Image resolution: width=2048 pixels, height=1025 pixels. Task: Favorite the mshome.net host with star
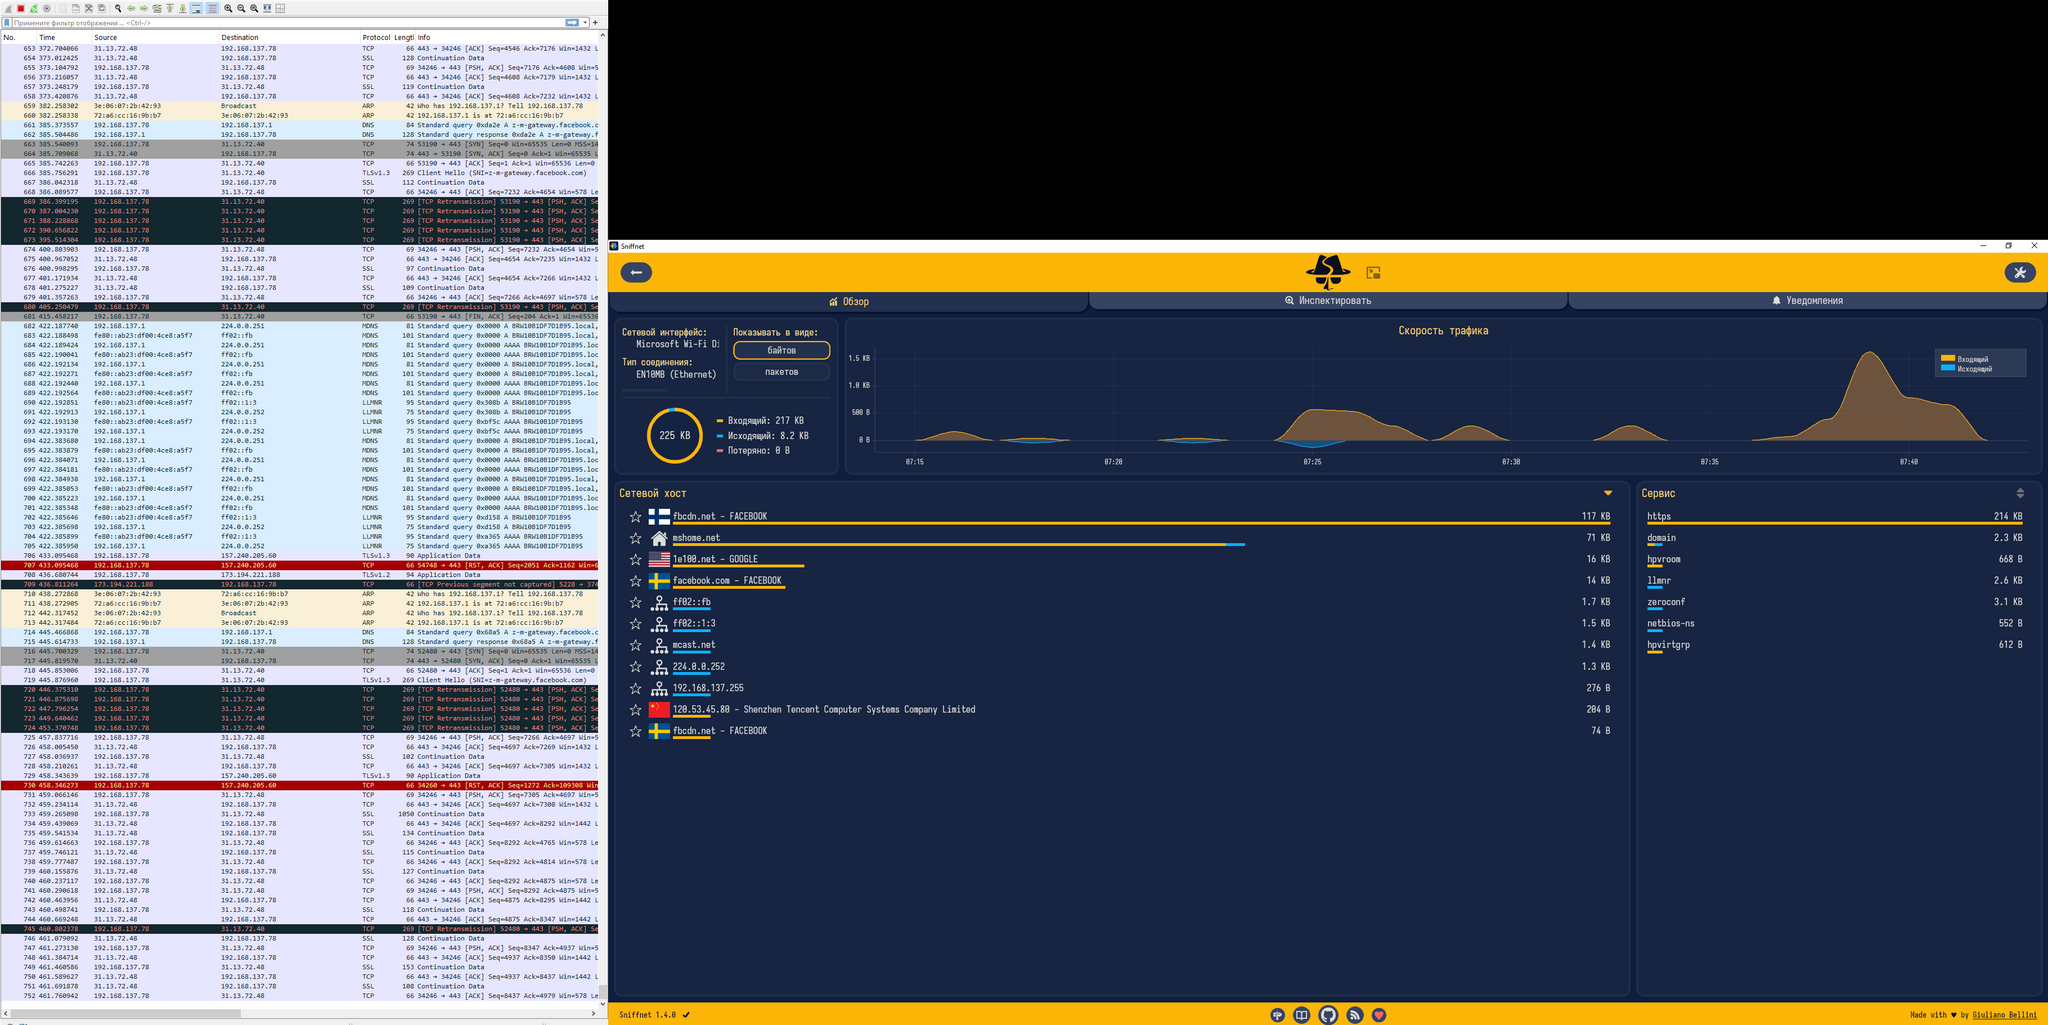coord(635,538)
